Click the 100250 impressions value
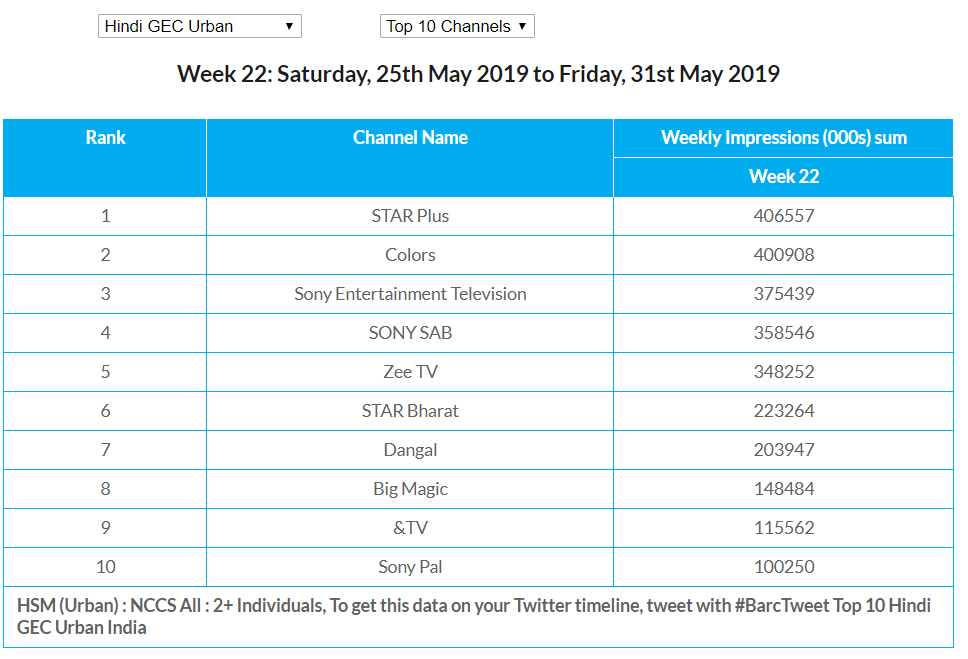The width and height of the screenshot is (968, 659). 783,567
